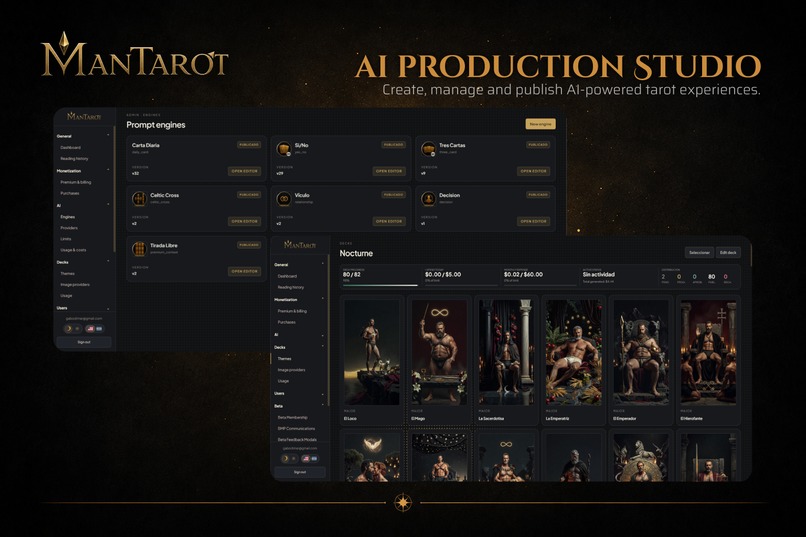Image resolution: width=806 pixels, height=537 pixels.
Task: Click ManTarot logo in Prompt engines sidebar
Action: click(84, 117)
